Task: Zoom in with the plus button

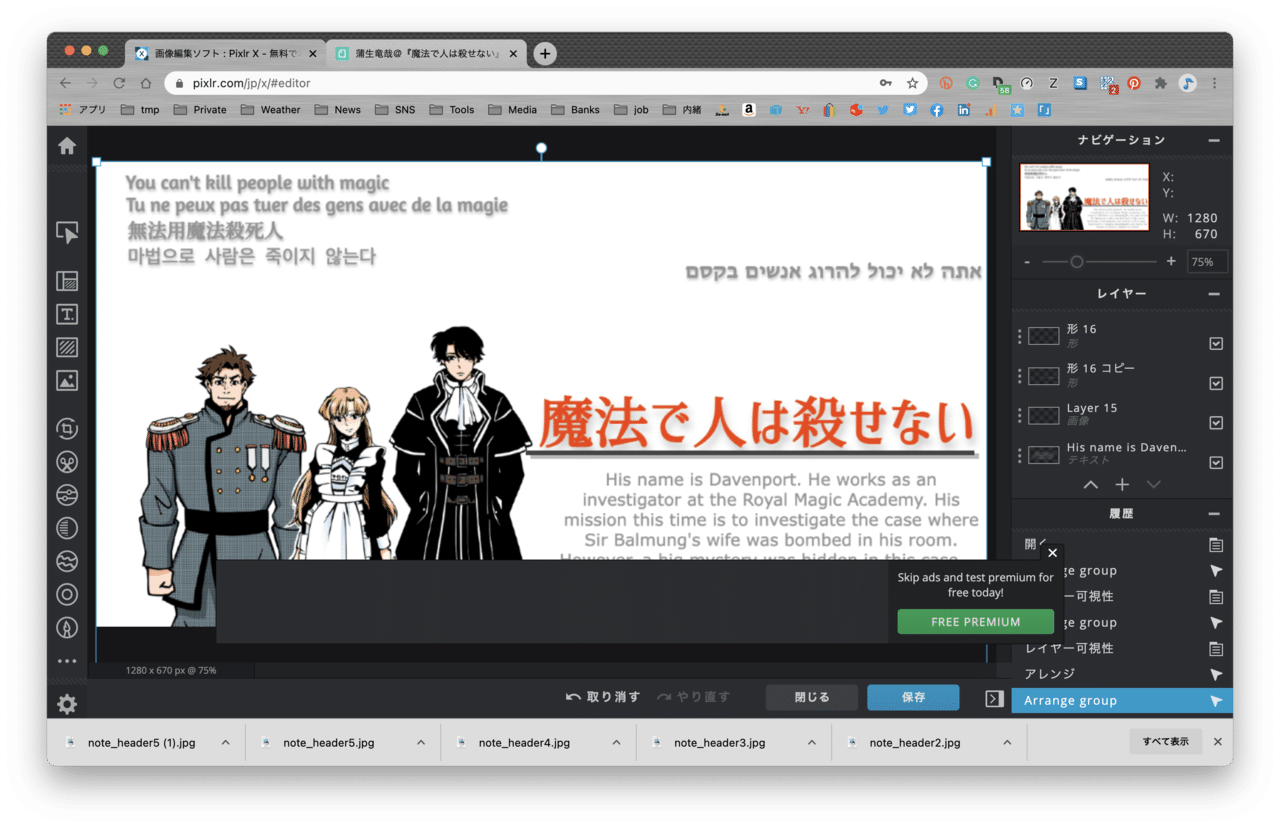Action: coord(1171,262)
